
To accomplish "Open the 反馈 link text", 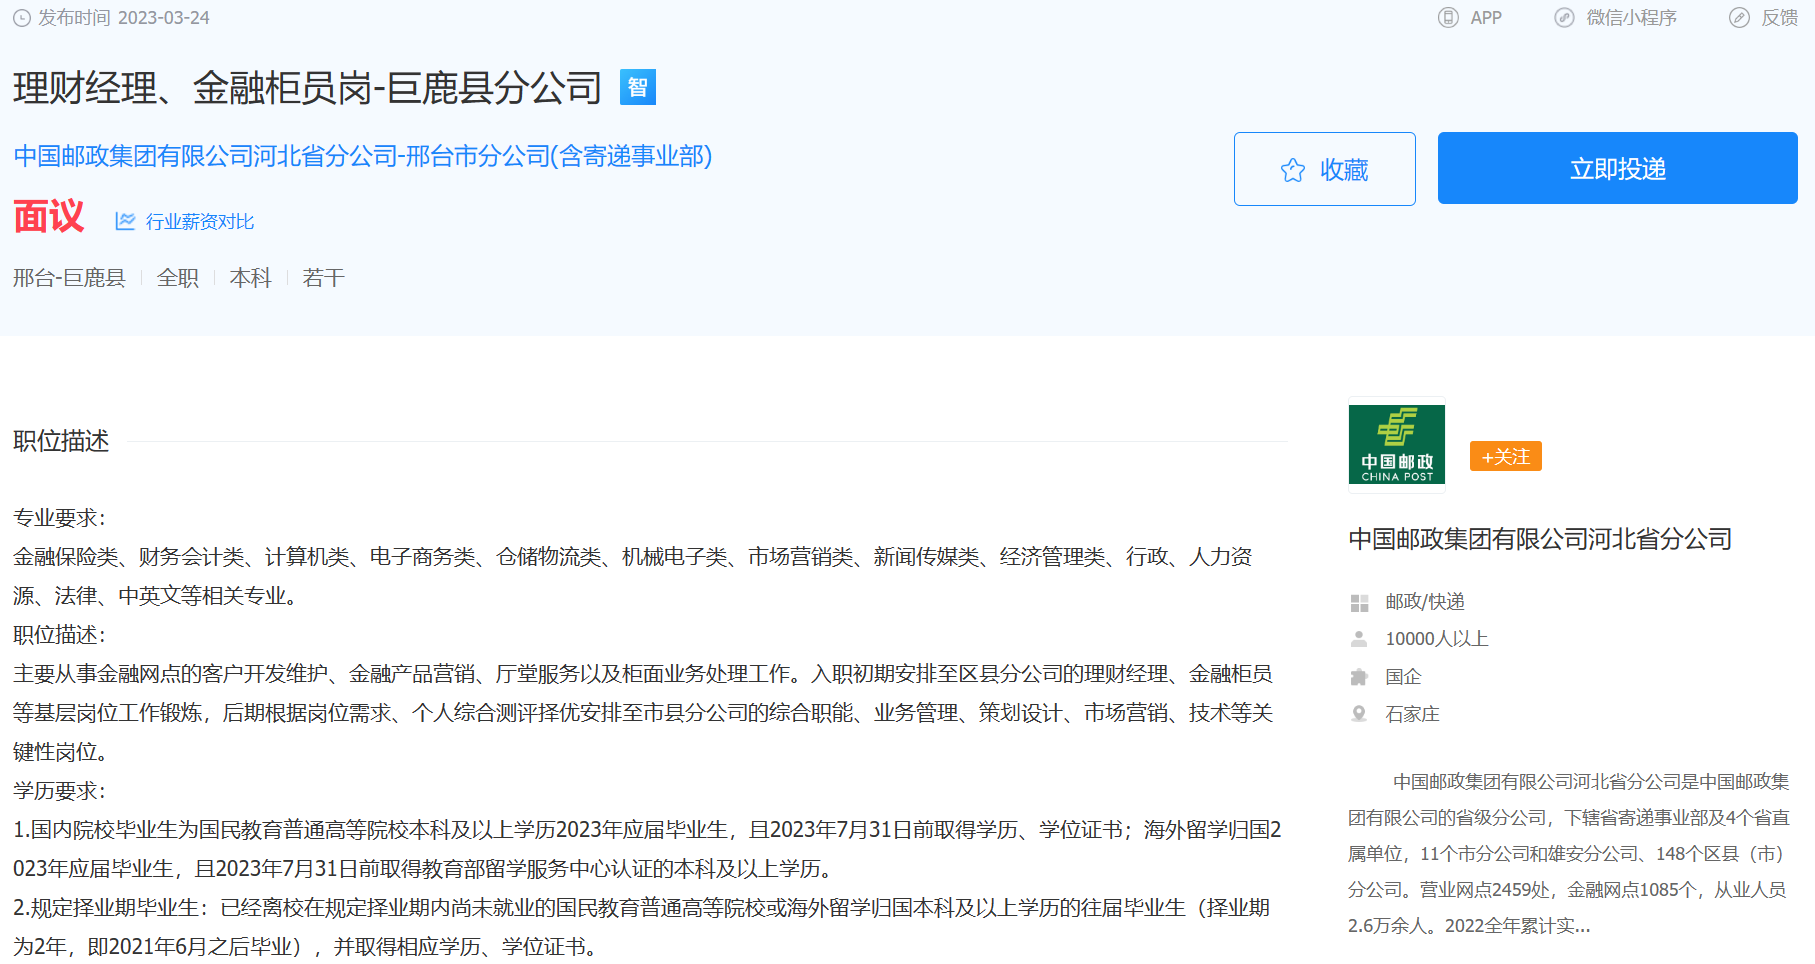I will (1780, 18).
